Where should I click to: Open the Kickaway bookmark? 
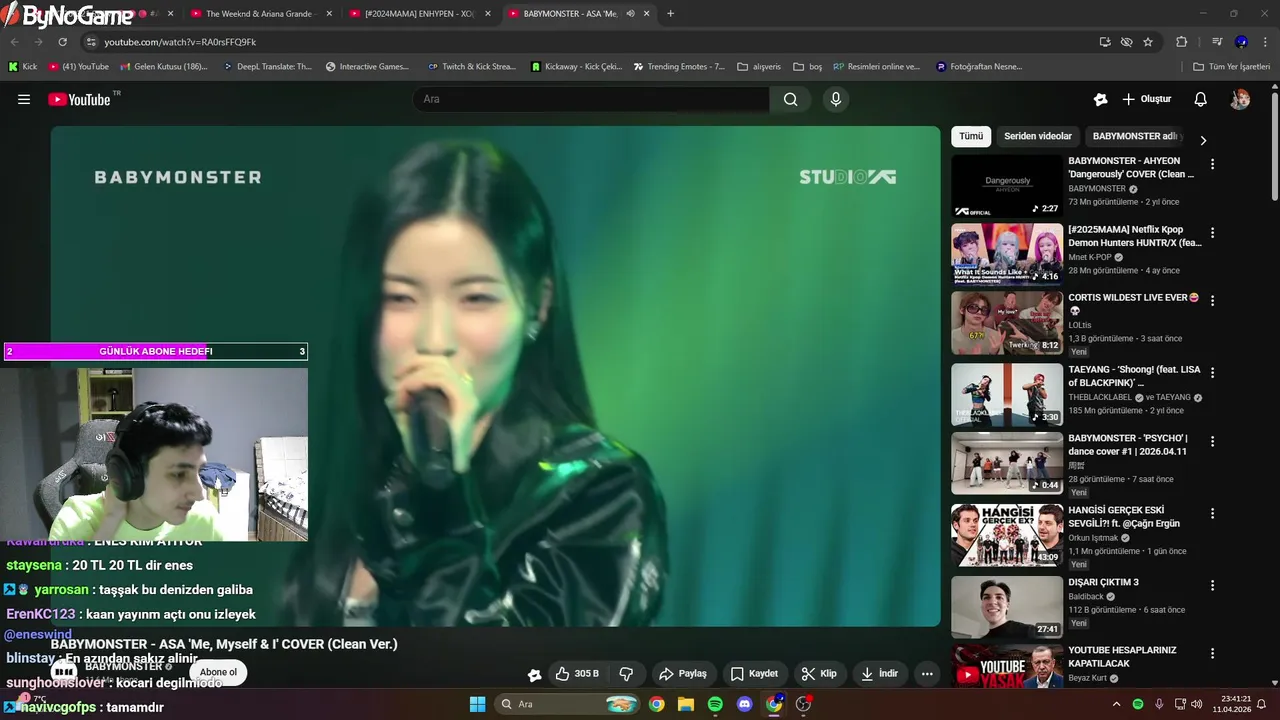click(x=576, y=67)
